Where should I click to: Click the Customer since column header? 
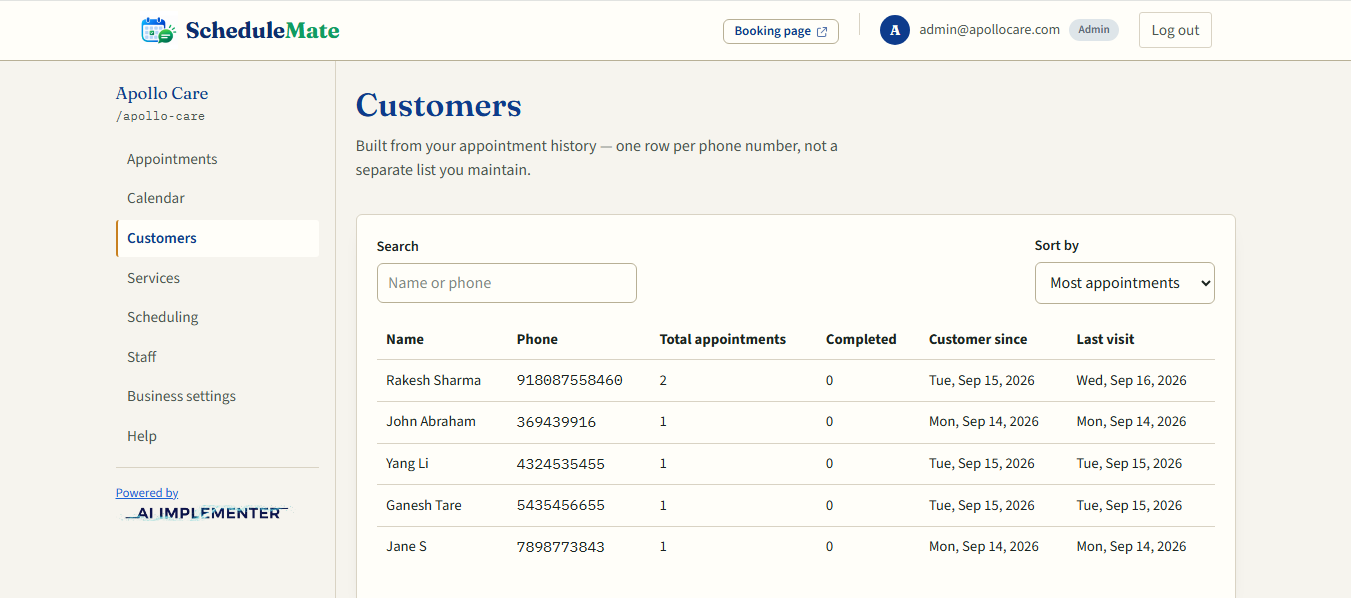click(978, 339)
